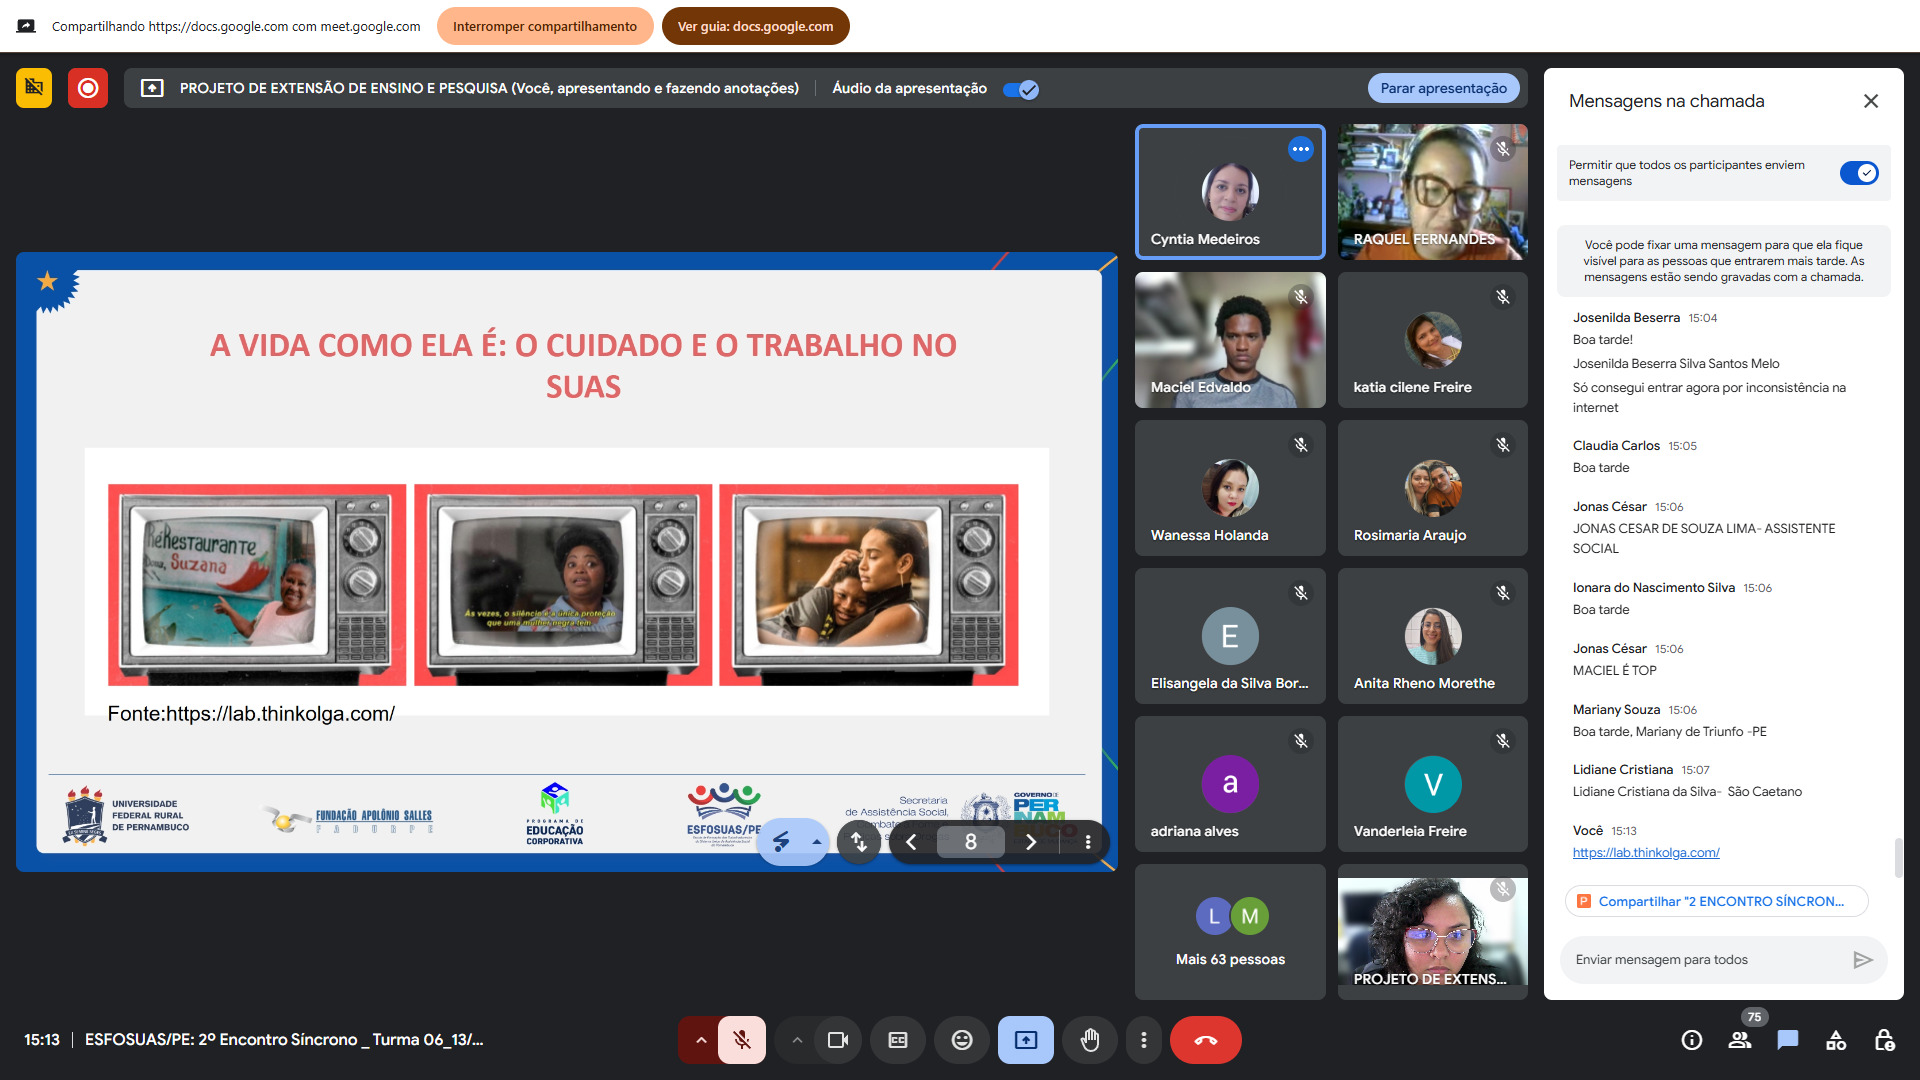Hang up the call

tap(1206, 1040)
